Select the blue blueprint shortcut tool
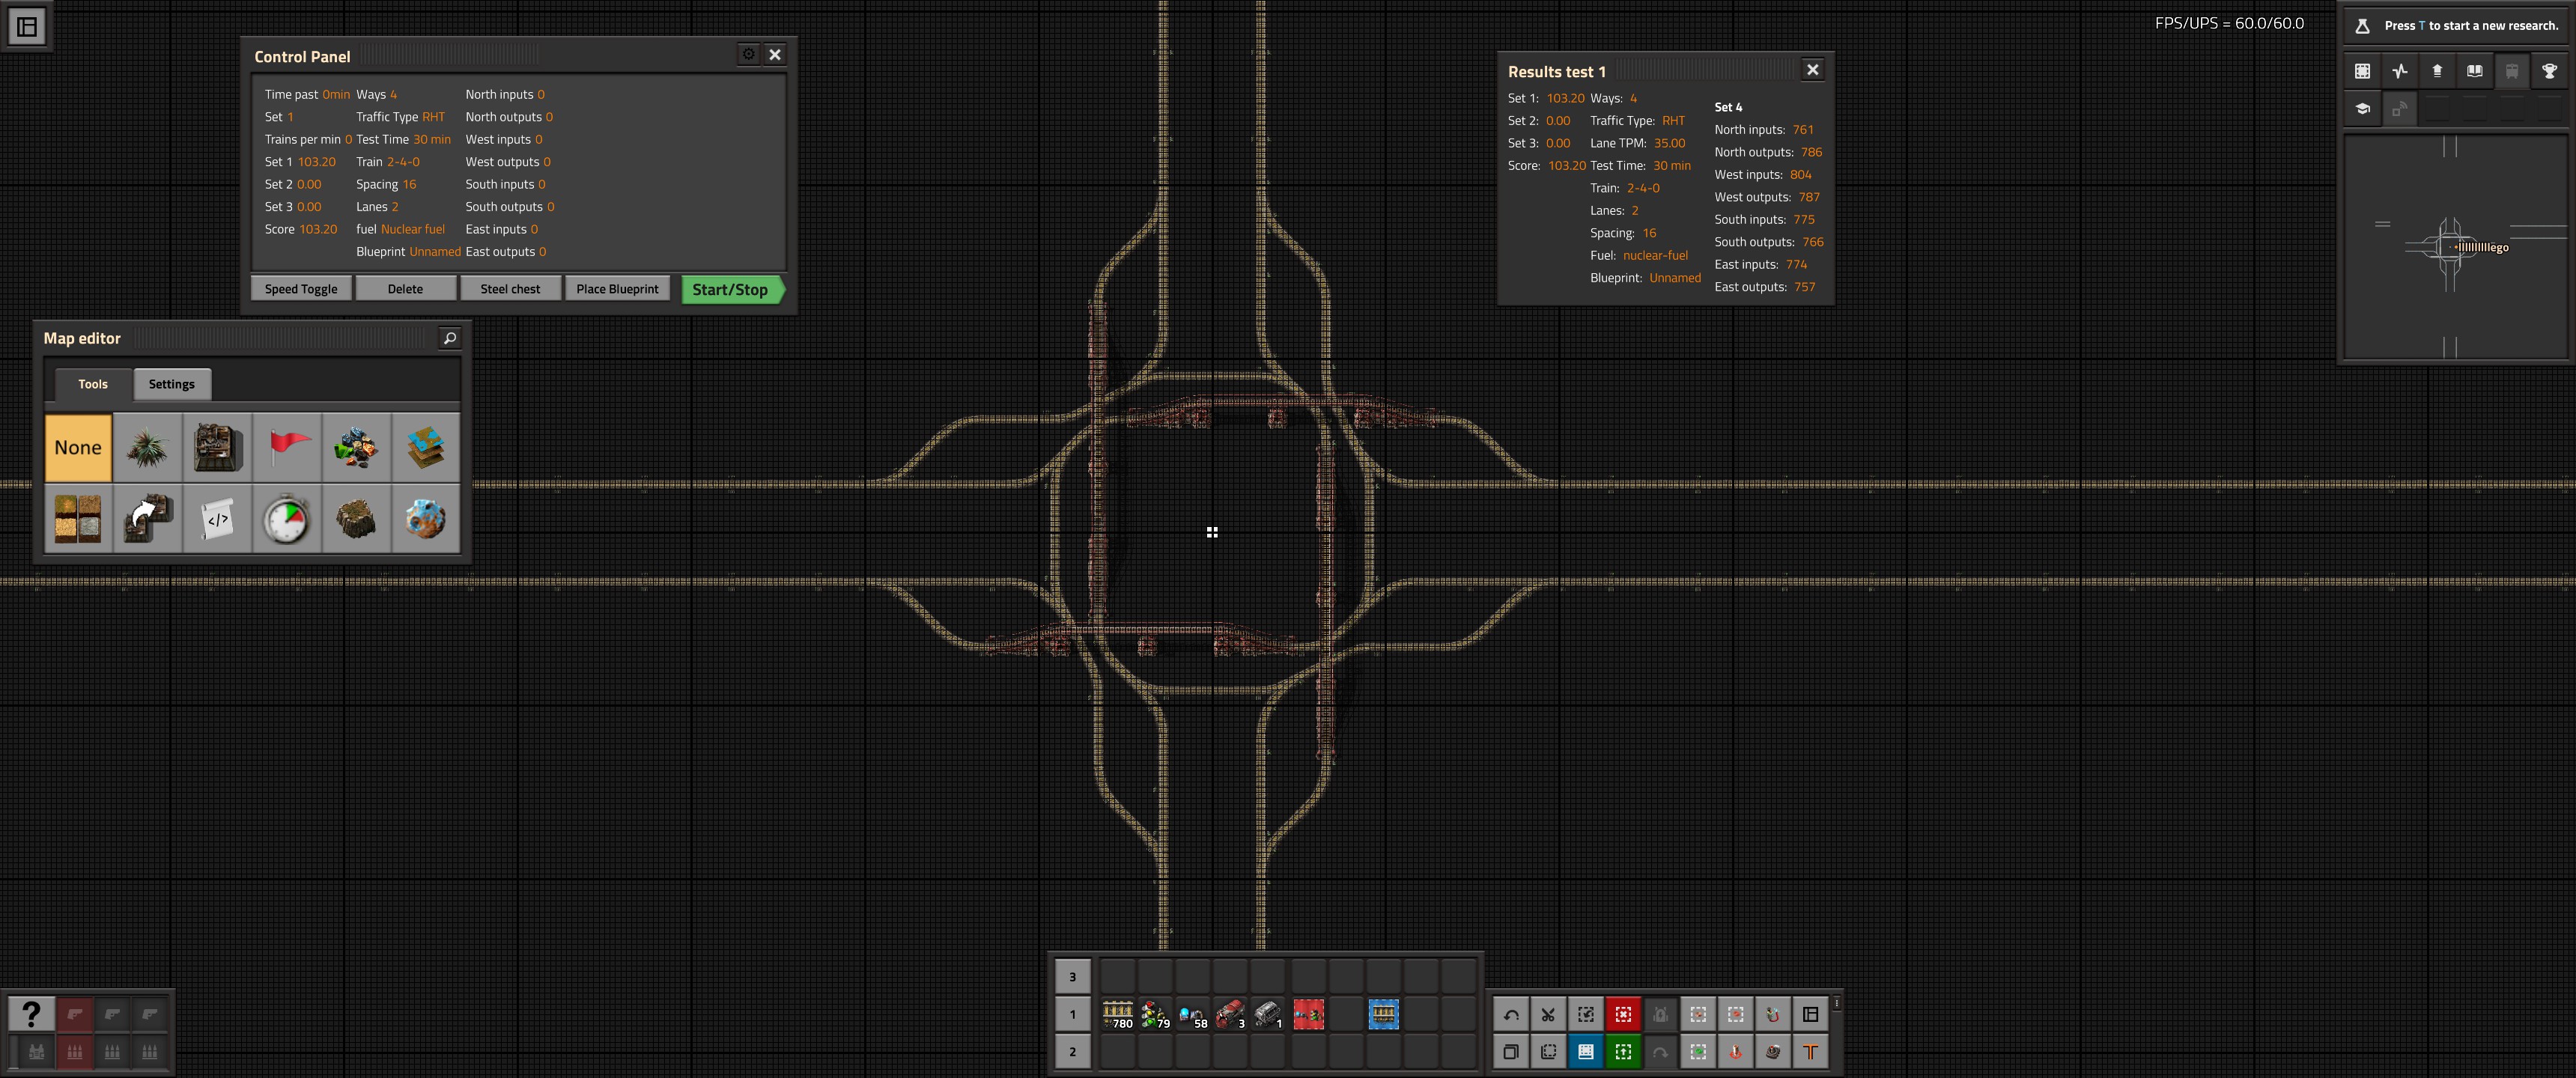This screenshot has width=2576, height=1078. point(1586,1051)
